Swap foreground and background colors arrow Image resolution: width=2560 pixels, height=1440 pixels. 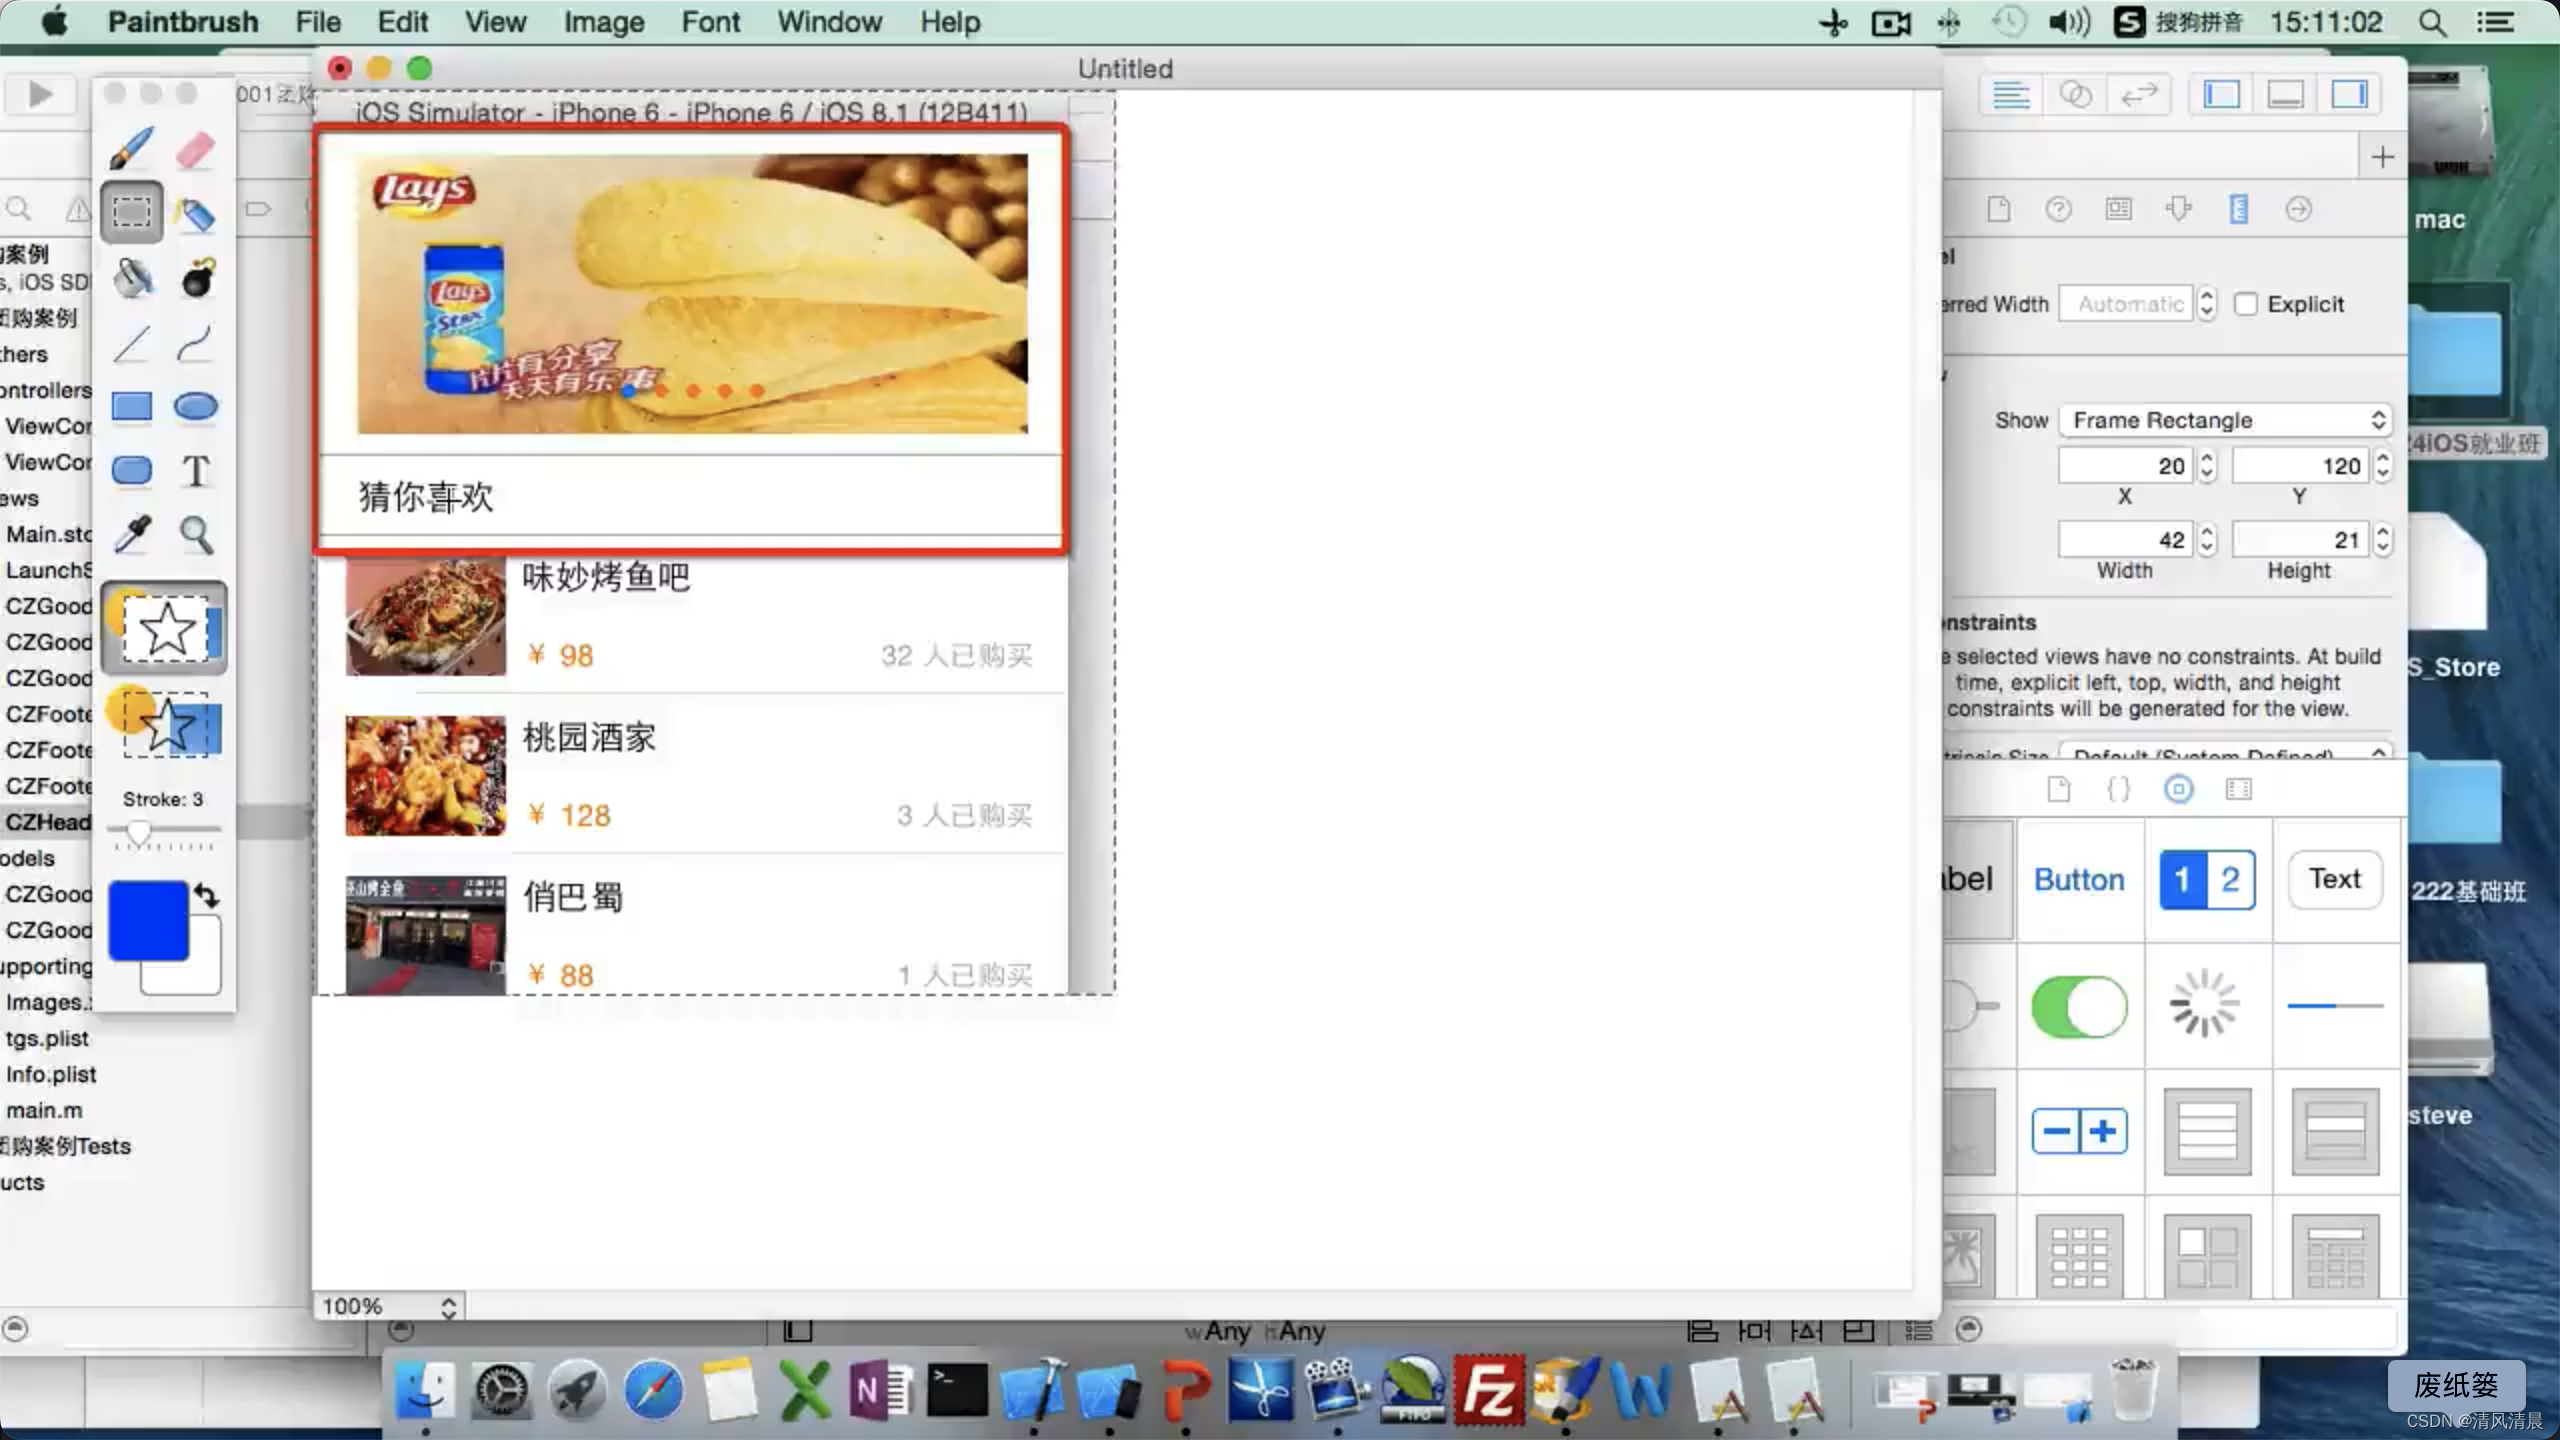pyautogui.click(x=207, y=895)
